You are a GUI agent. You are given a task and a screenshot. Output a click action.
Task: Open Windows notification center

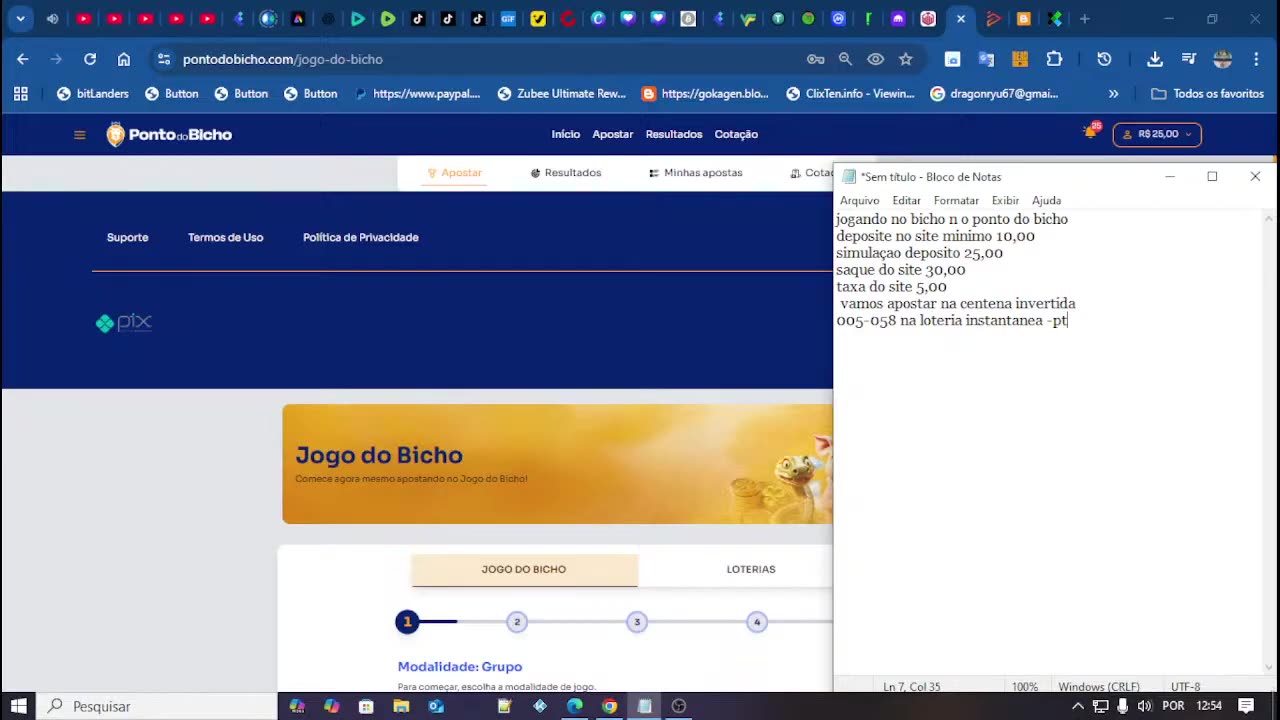tap(1246, 706)
